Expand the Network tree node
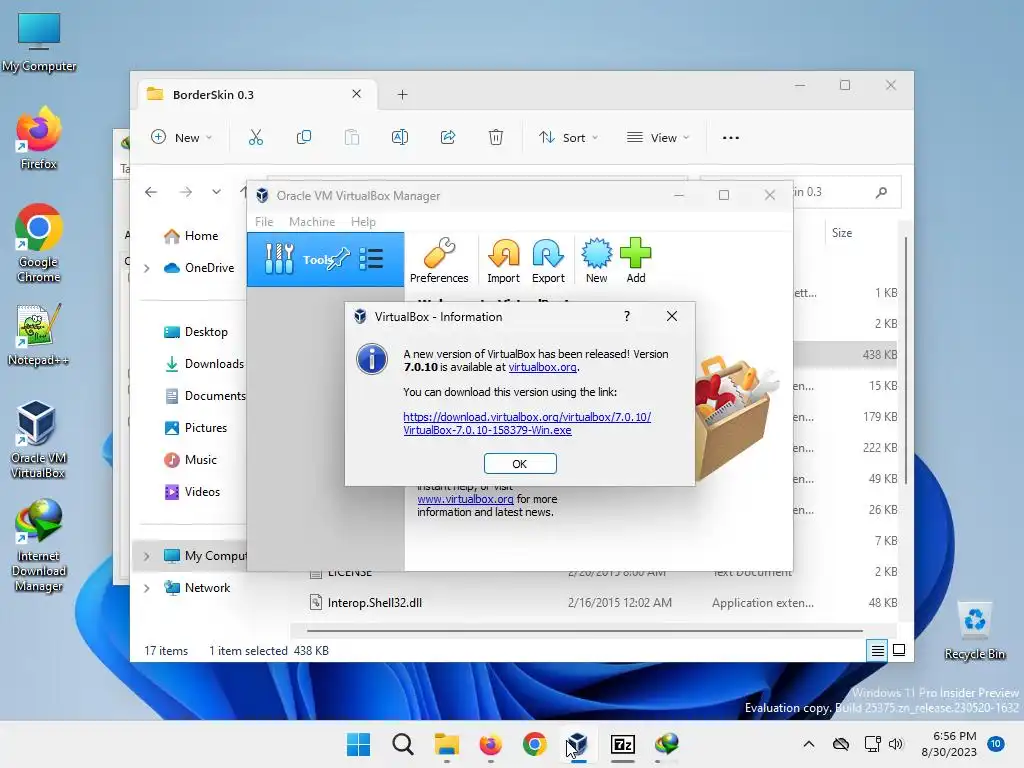Screen dimensions: 1024x768 147,588
